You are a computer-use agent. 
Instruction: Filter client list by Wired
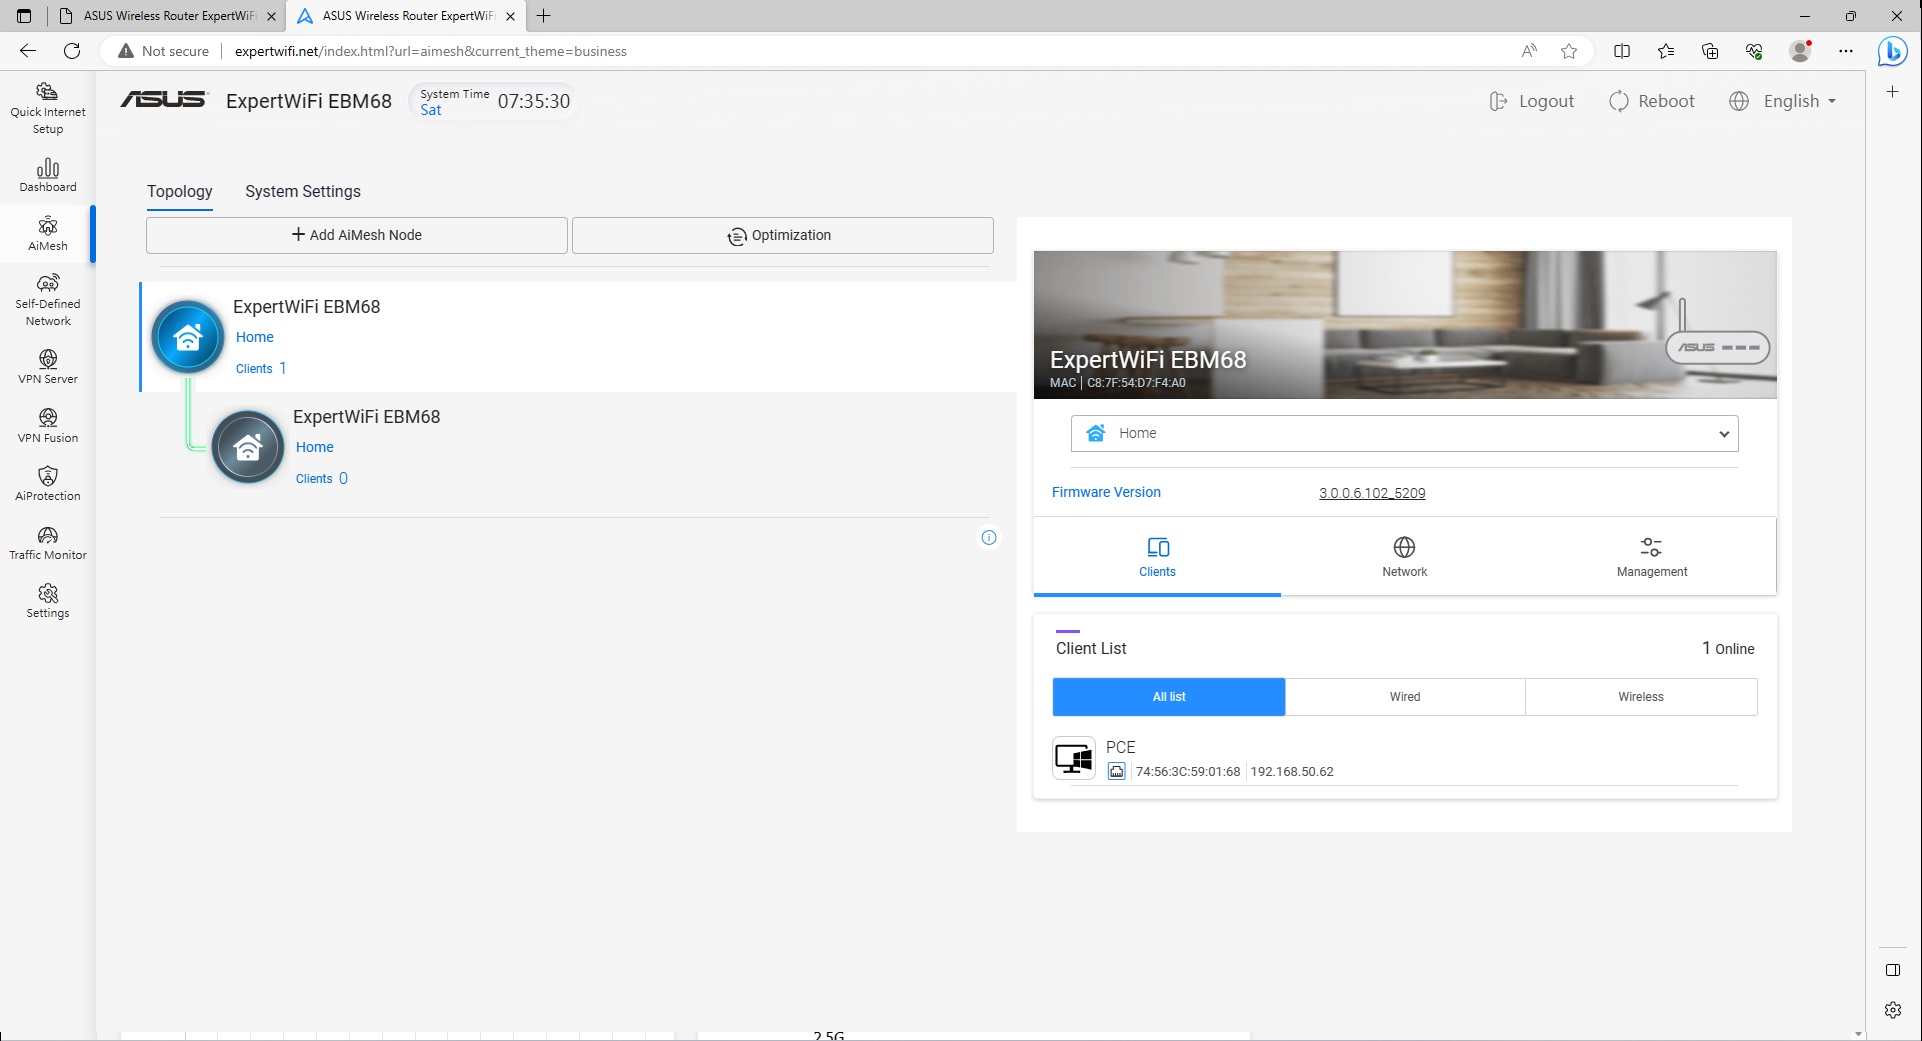[x=1405, y=697]
